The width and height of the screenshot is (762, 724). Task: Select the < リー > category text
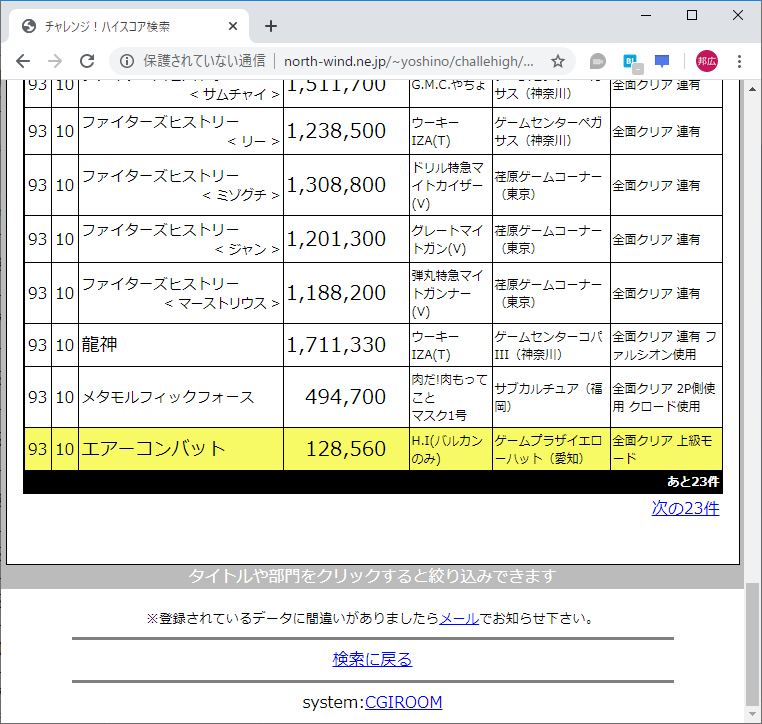pos(253,141)
